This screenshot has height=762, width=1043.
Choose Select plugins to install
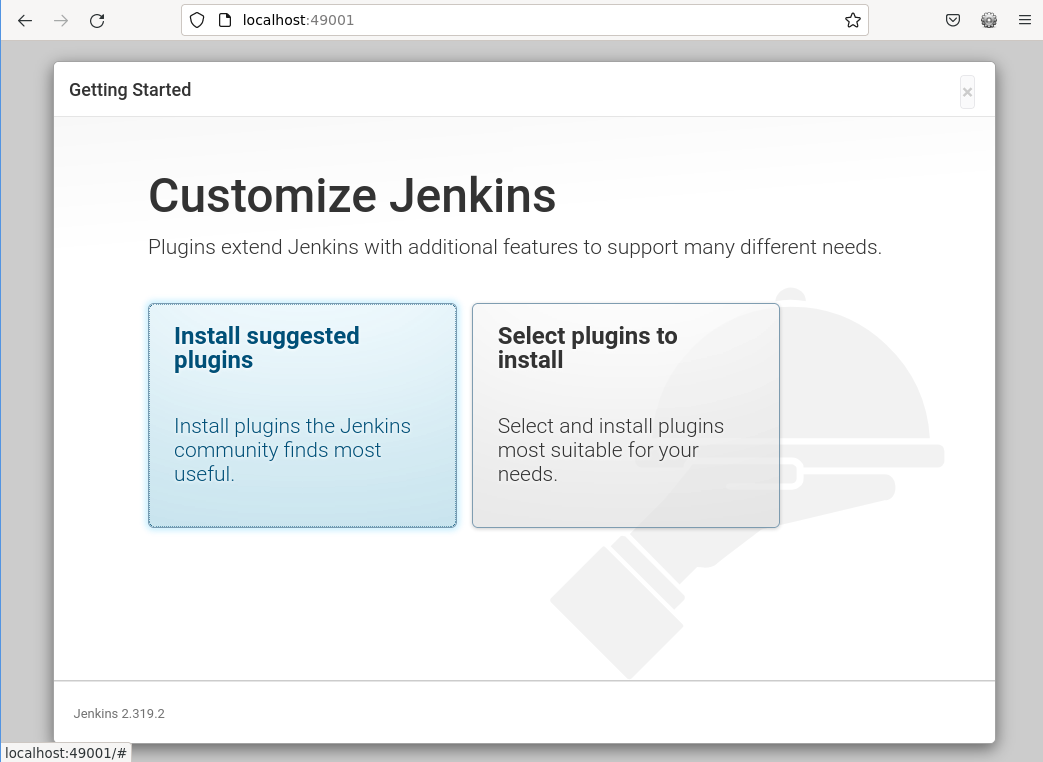pos(625,415)
